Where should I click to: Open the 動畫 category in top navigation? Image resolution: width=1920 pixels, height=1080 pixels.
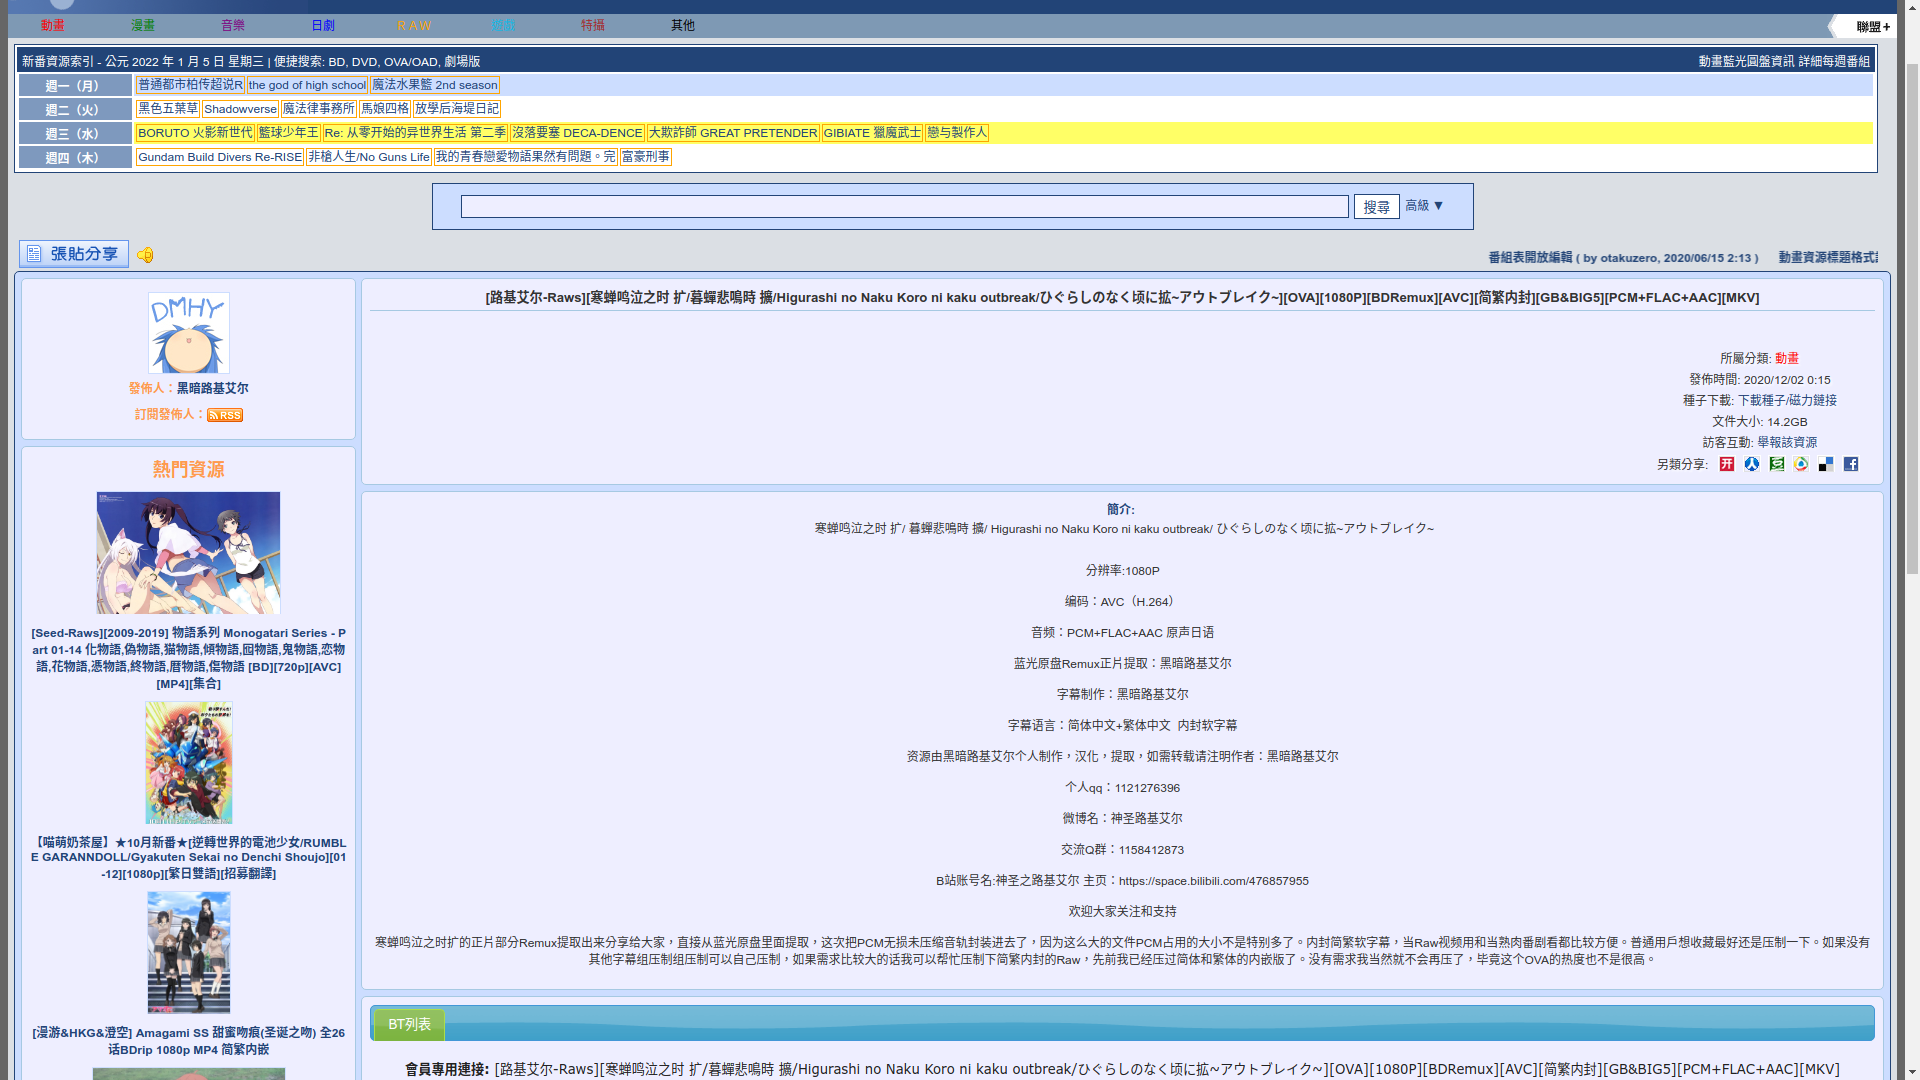tap(53, 26)
